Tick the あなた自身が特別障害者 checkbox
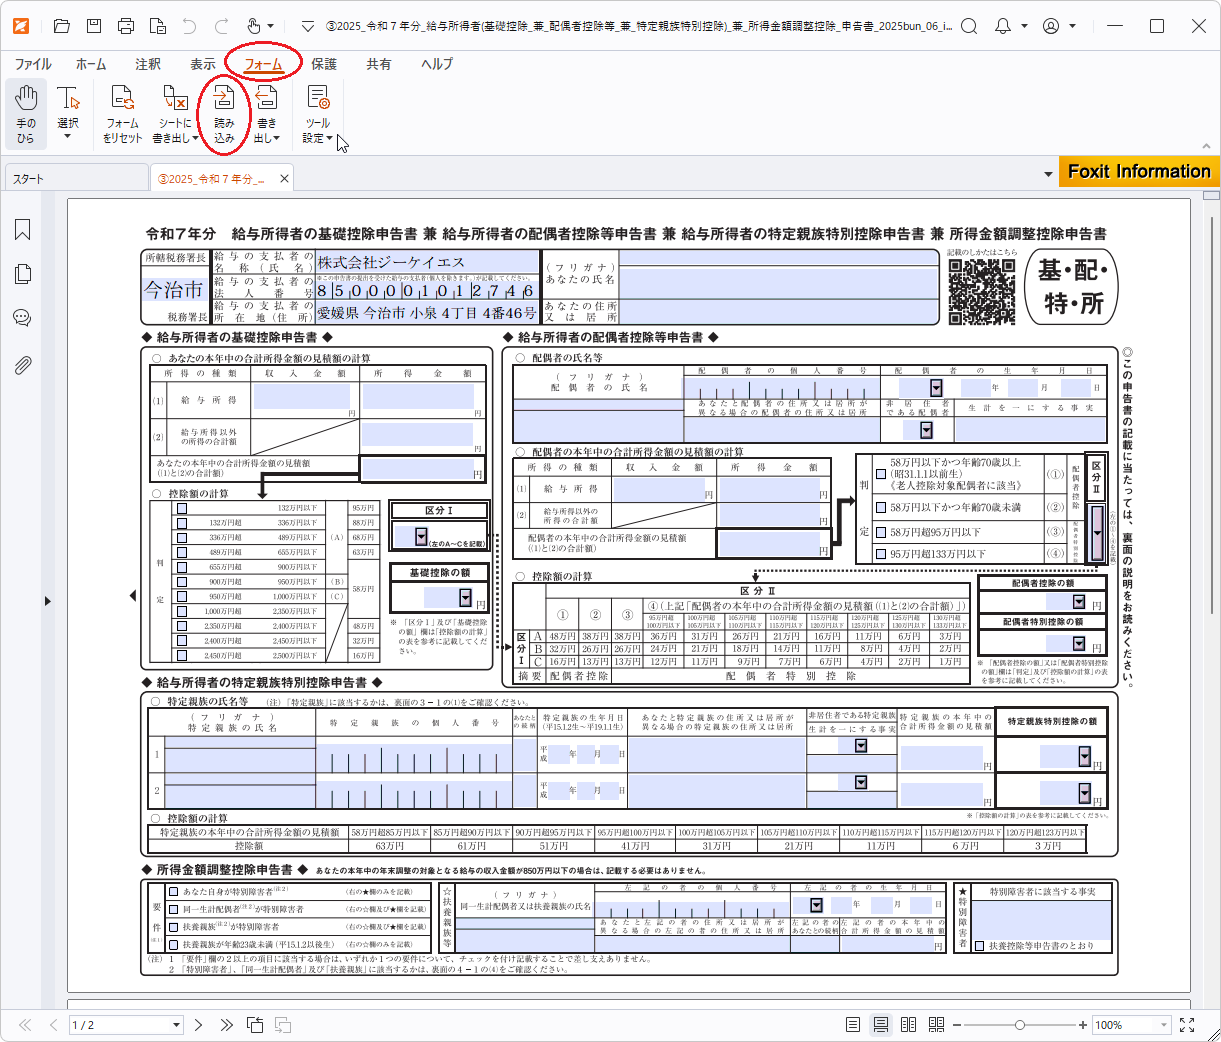This screenshot has height=1042, width=1221. [x=174, y=891]
